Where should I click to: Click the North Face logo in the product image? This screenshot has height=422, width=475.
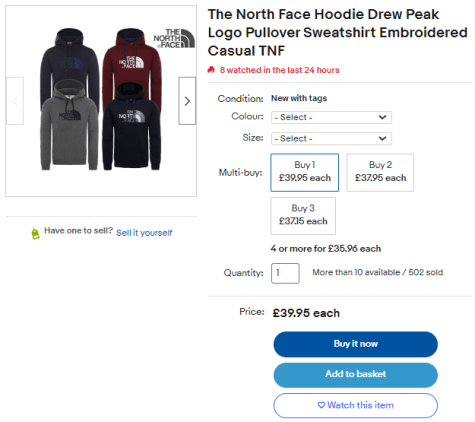click(x=174, y=38)
